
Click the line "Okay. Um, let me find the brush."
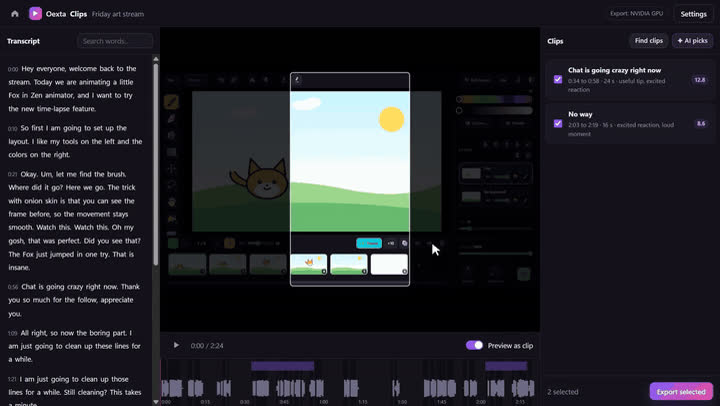pos(73,174)
